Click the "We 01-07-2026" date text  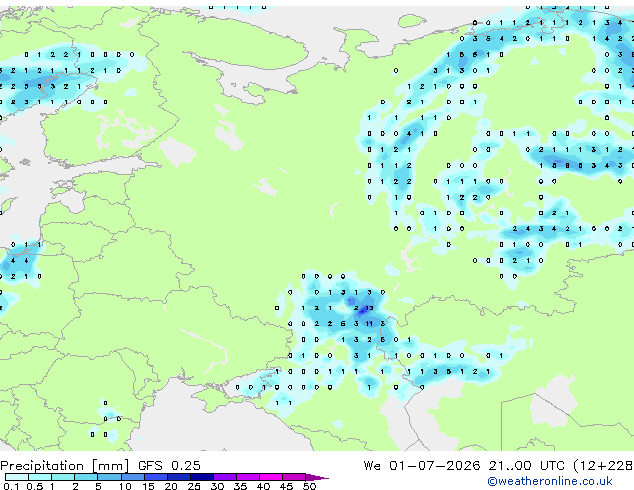click(x=422, y=466)
